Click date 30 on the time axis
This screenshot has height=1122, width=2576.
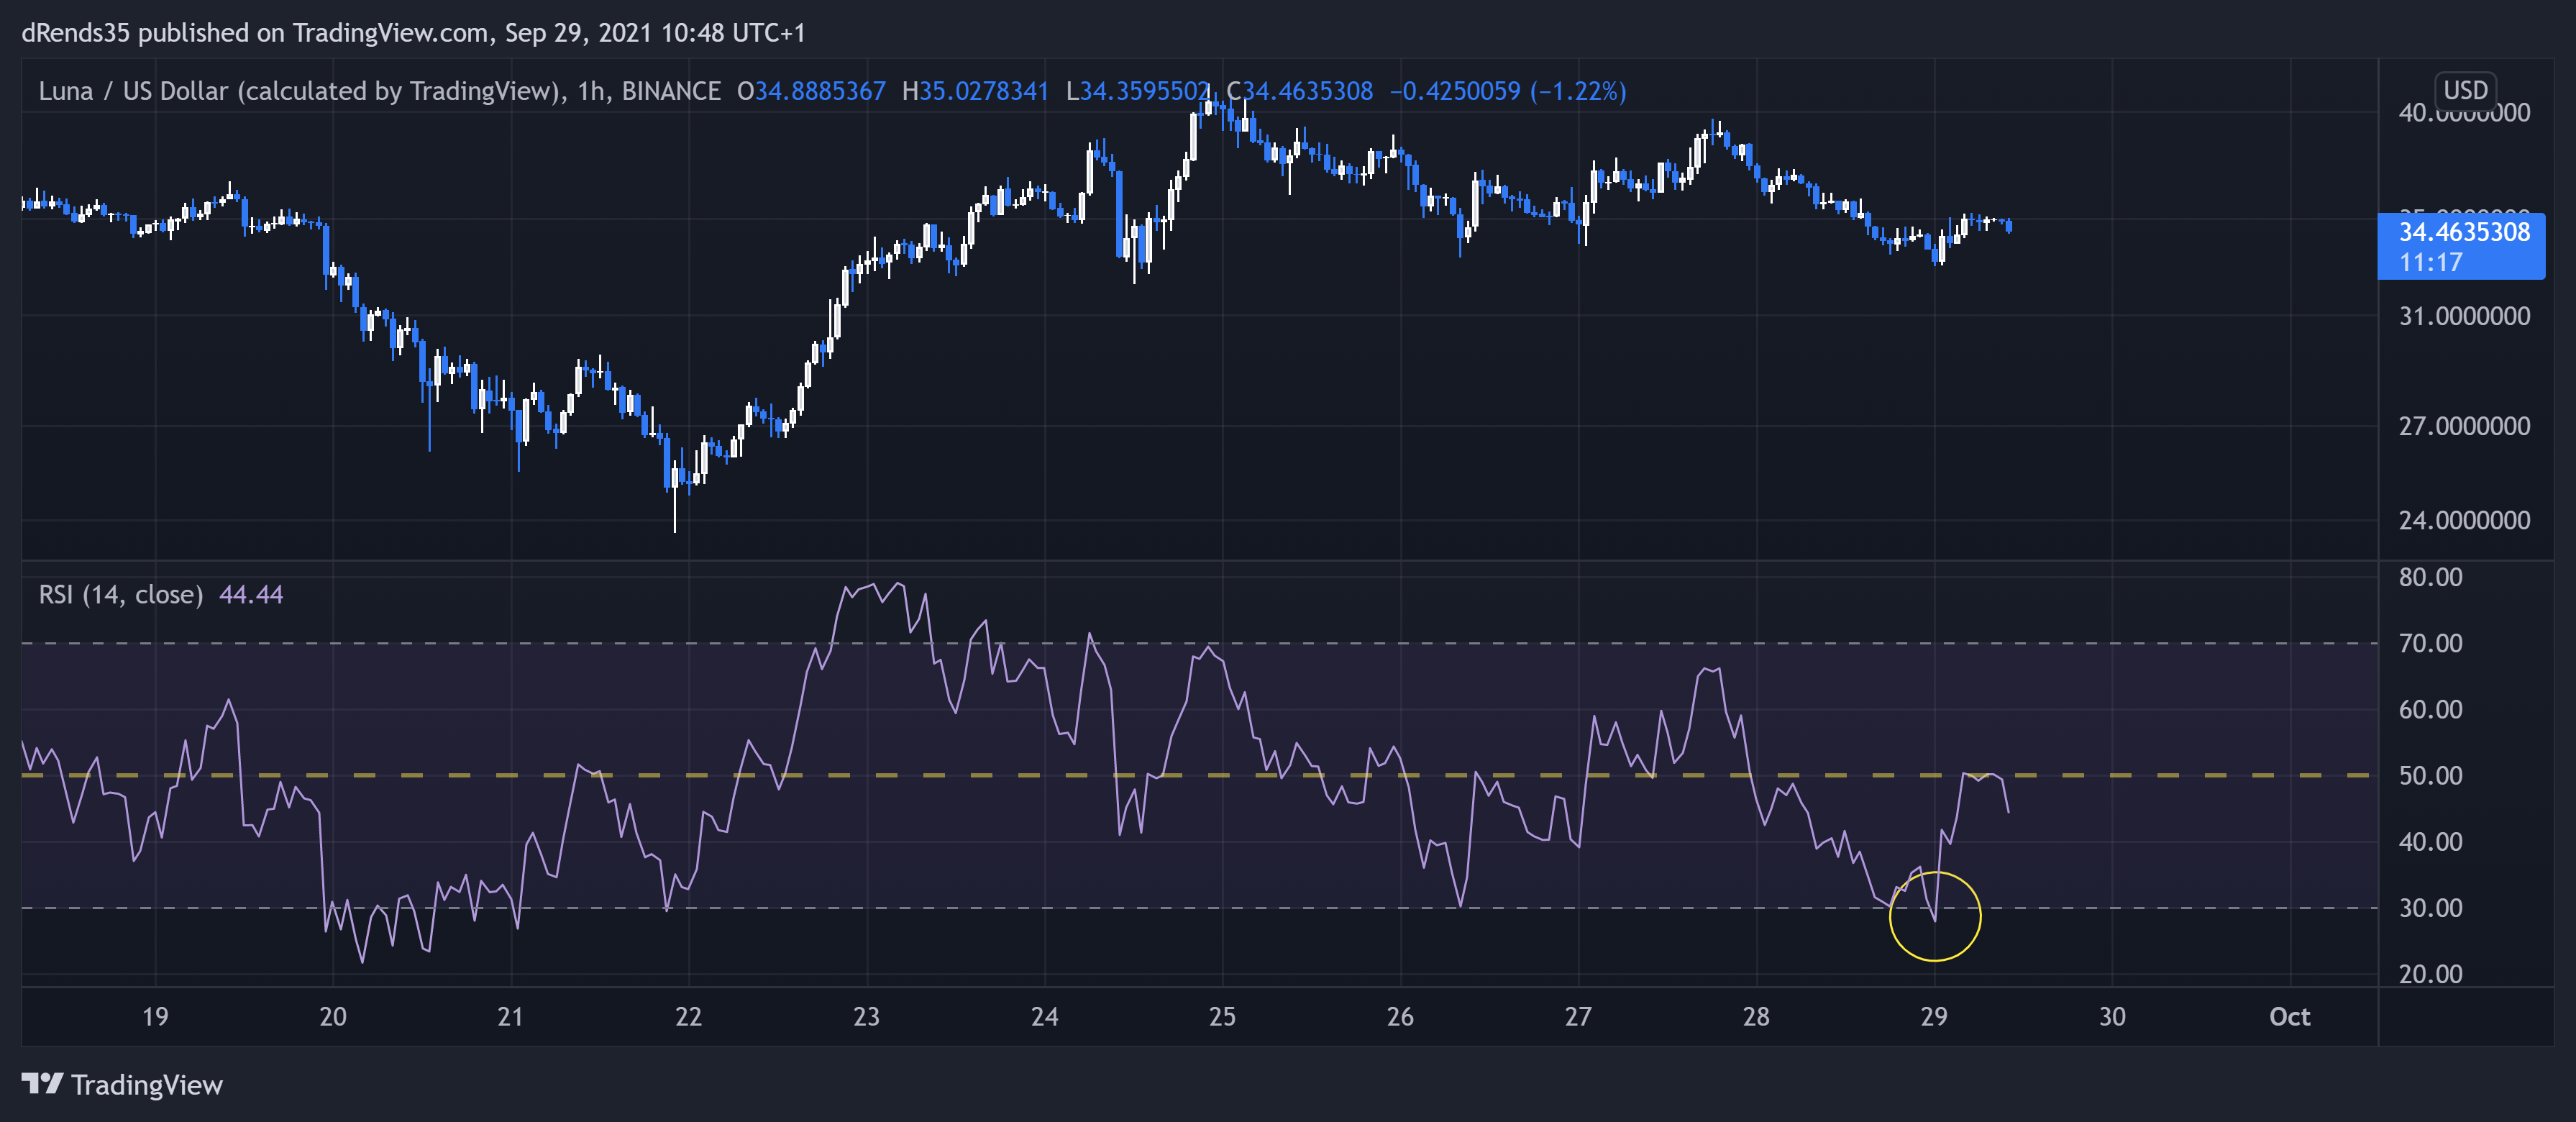[x=2113, y=1017]
